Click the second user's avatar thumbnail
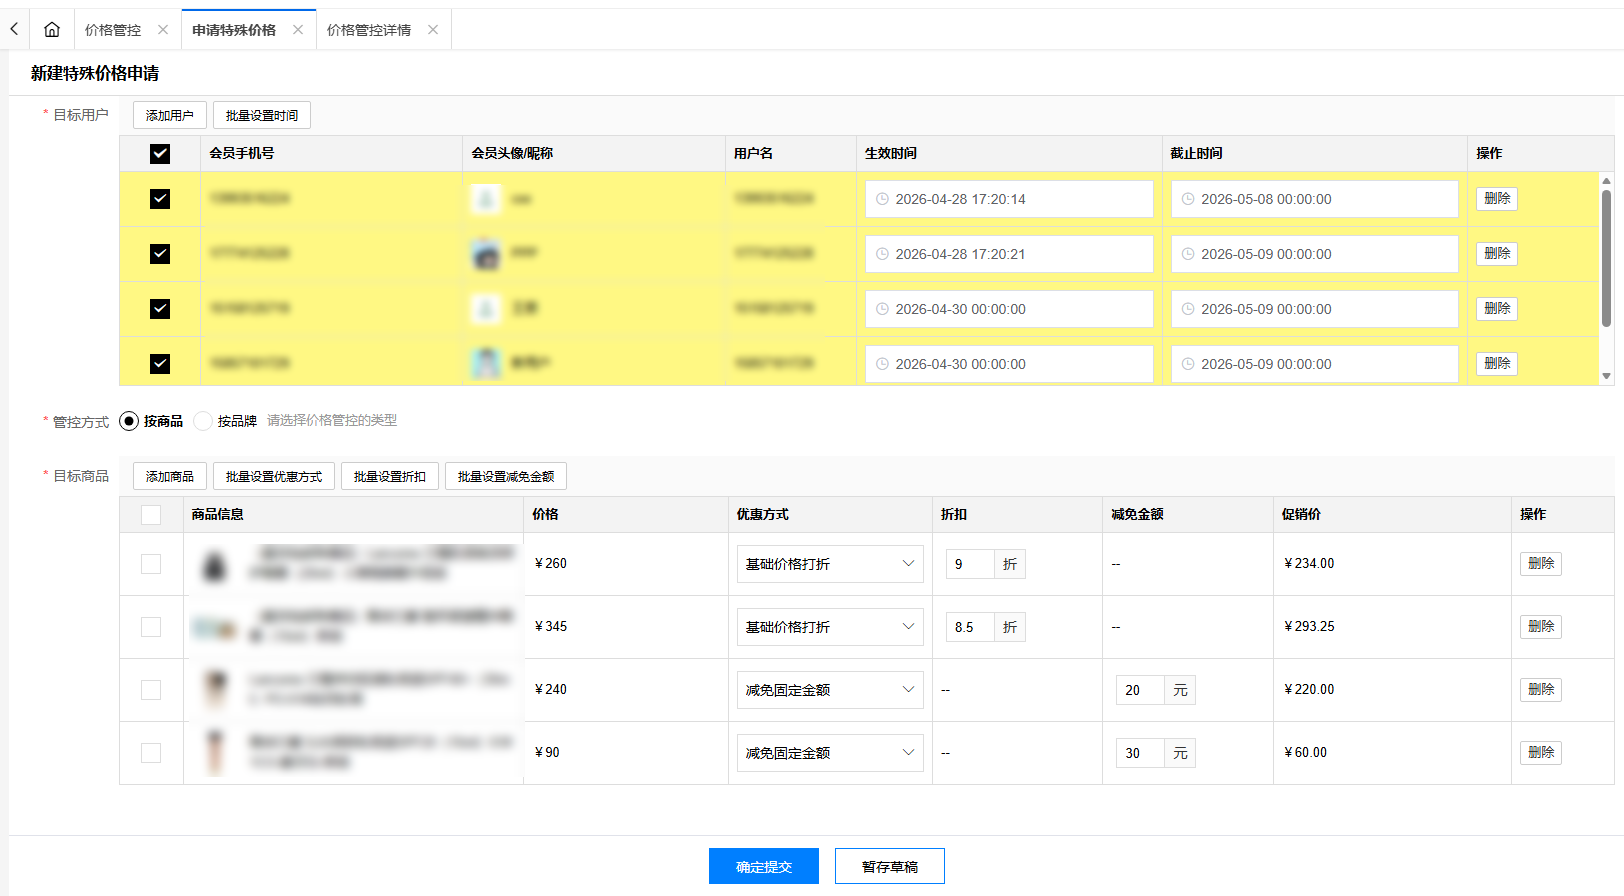 486,254
